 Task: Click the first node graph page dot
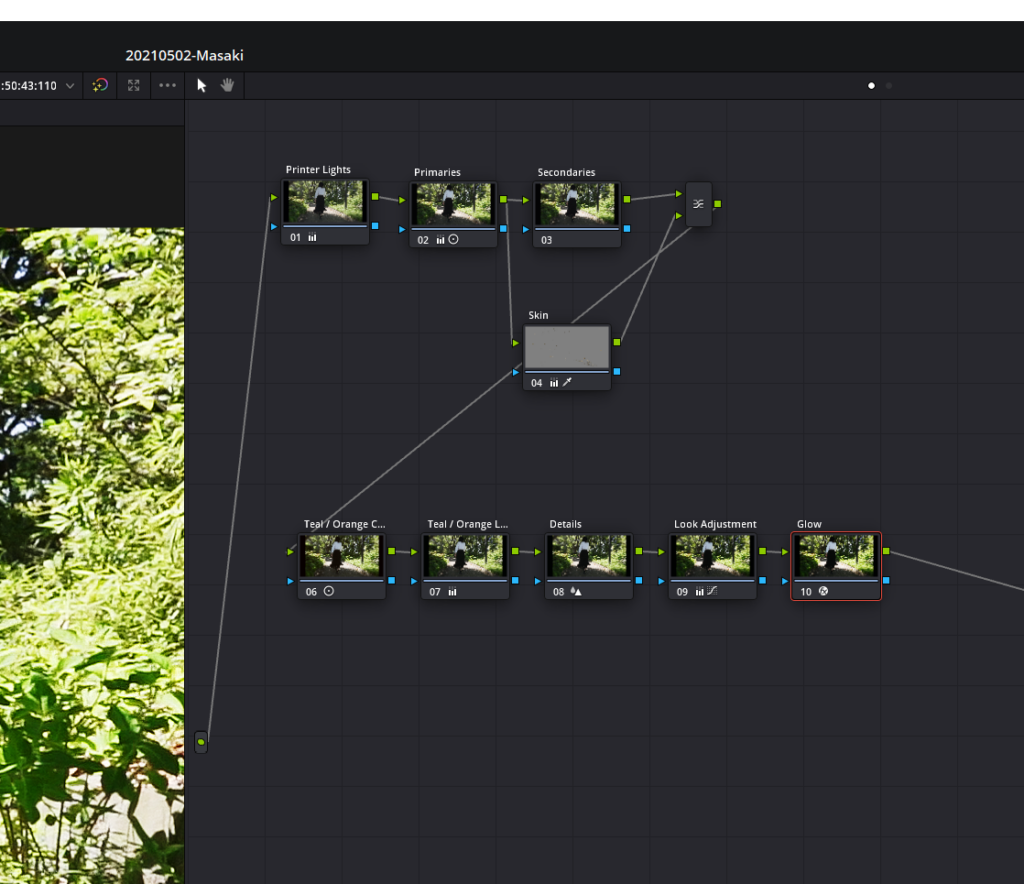click(871, 86)
